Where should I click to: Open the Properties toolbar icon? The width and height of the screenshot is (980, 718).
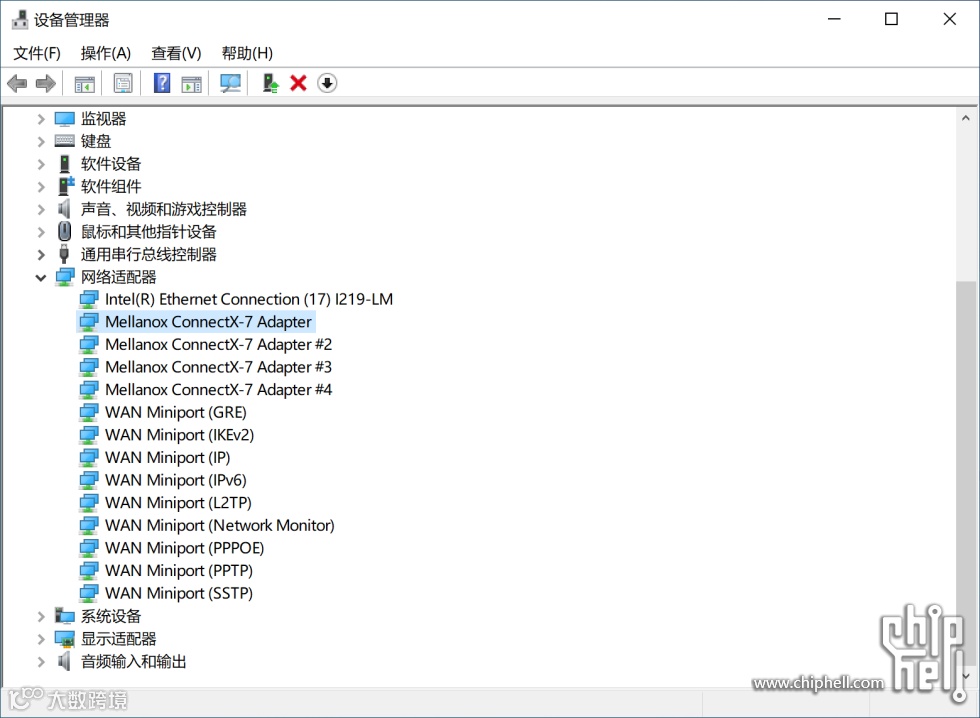pos(123,83)
